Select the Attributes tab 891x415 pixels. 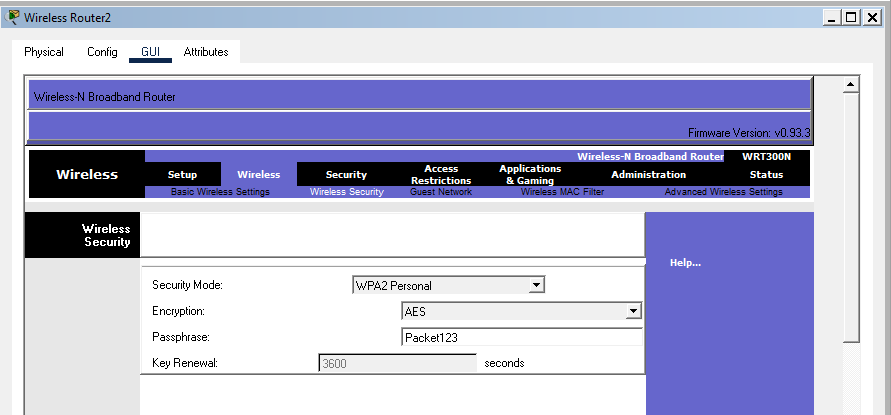click(x=206, y=52)
